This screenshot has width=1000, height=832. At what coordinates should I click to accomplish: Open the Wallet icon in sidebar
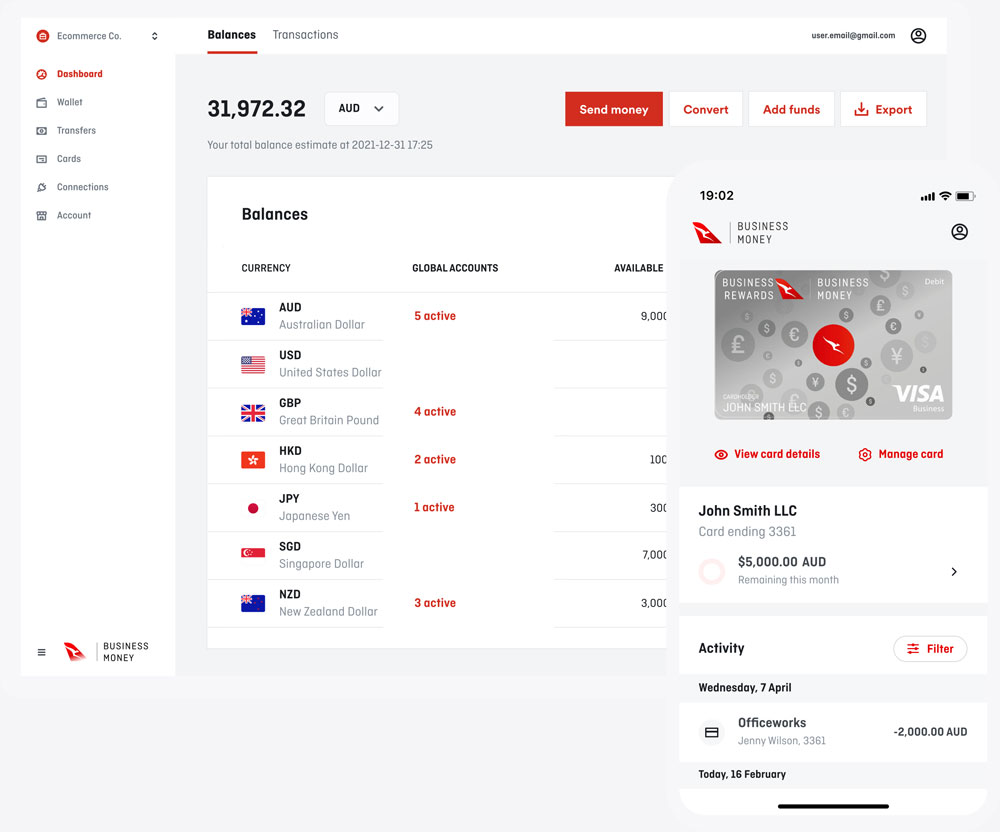[42, 102]
